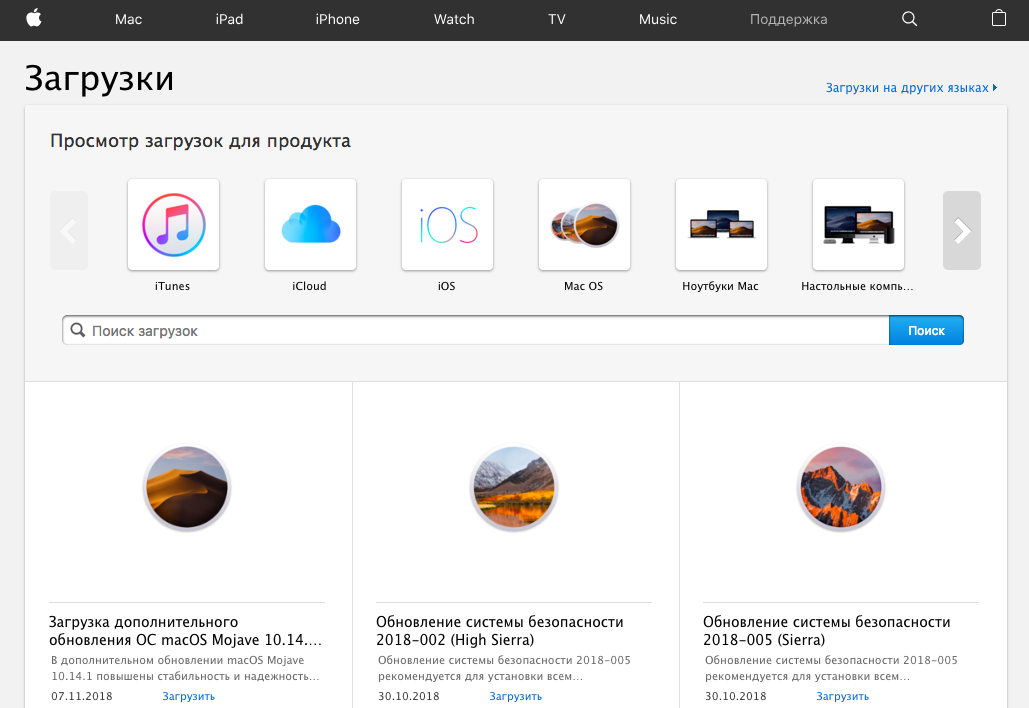Open the High Sierra update thumbnail
This screenshot has width=1029, height=708.
[514, 488]
